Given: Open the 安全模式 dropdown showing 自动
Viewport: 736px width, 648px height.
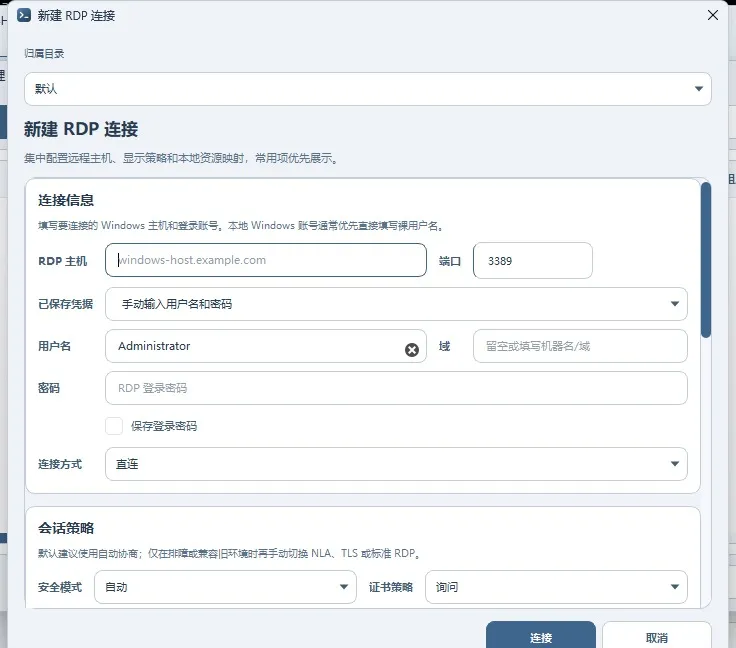Looking at the screenshot, I should click(x=225, y=587).
